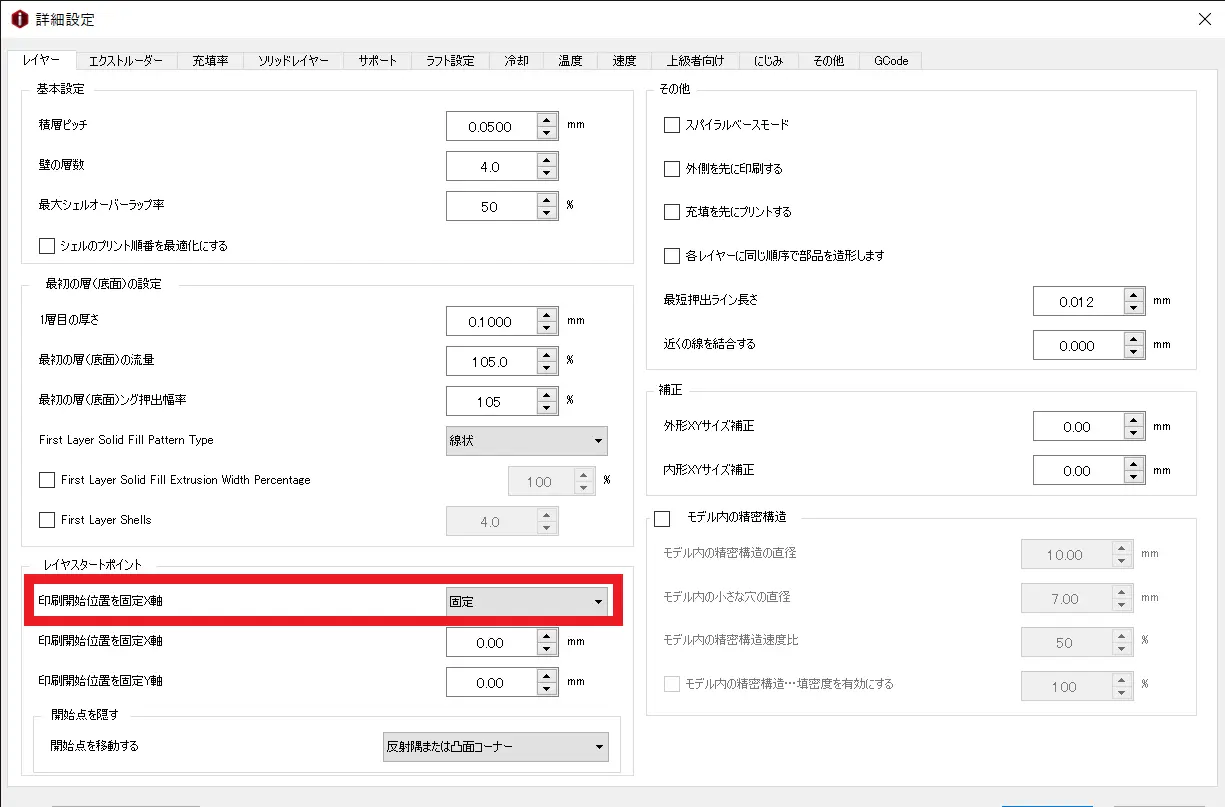Open First Layer Solid Fill Pattern Type dropdown

(x=526, y=440)
